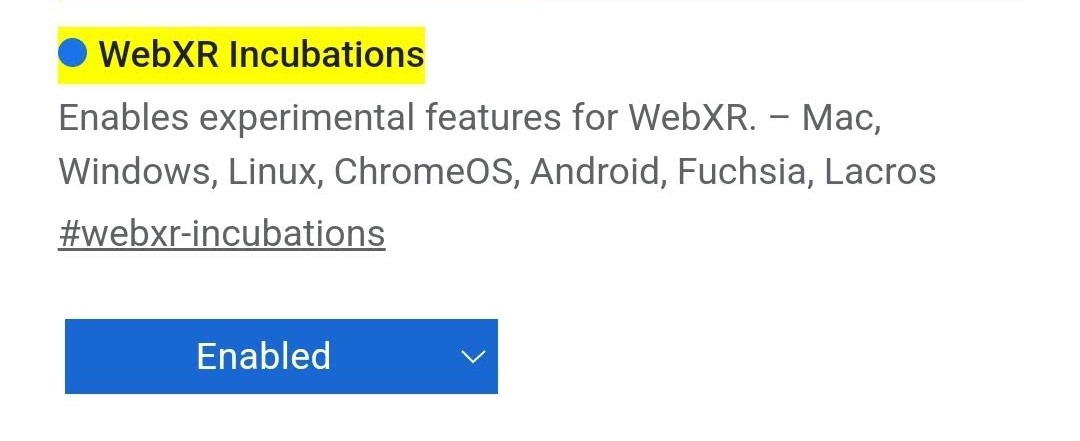Open the Enabled dropdown for WebXR Incubations
This screenshot has height=441, width=1080.
coord(281,357)
